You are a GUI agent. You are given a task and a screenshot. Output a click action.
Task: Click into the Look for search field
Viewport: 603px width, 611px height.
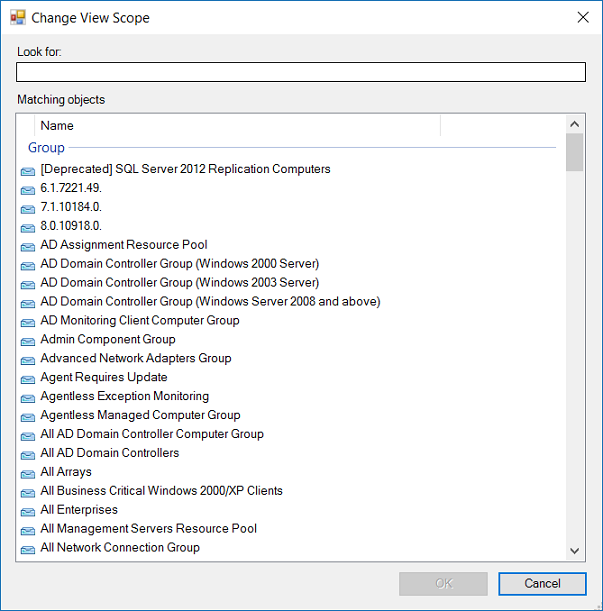coord(301,72)
